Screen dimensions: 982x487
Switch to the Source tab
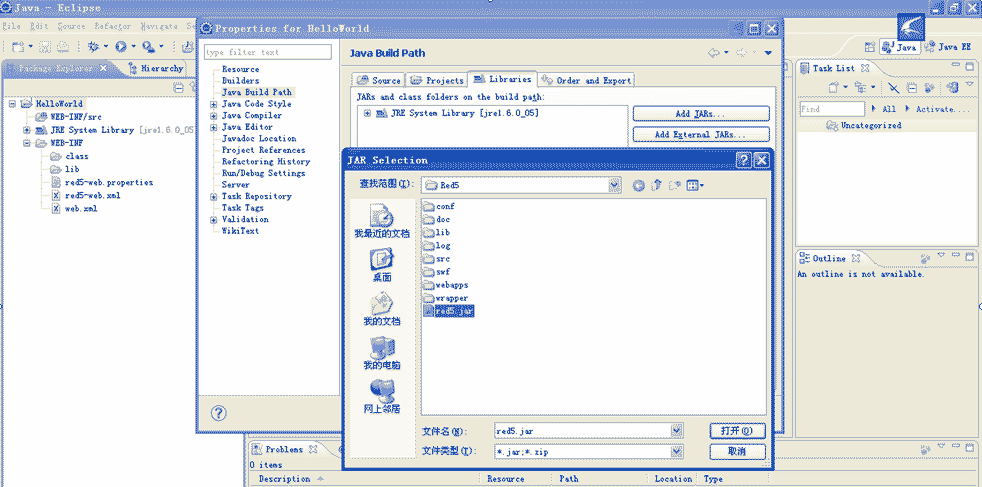coord(378,80)
